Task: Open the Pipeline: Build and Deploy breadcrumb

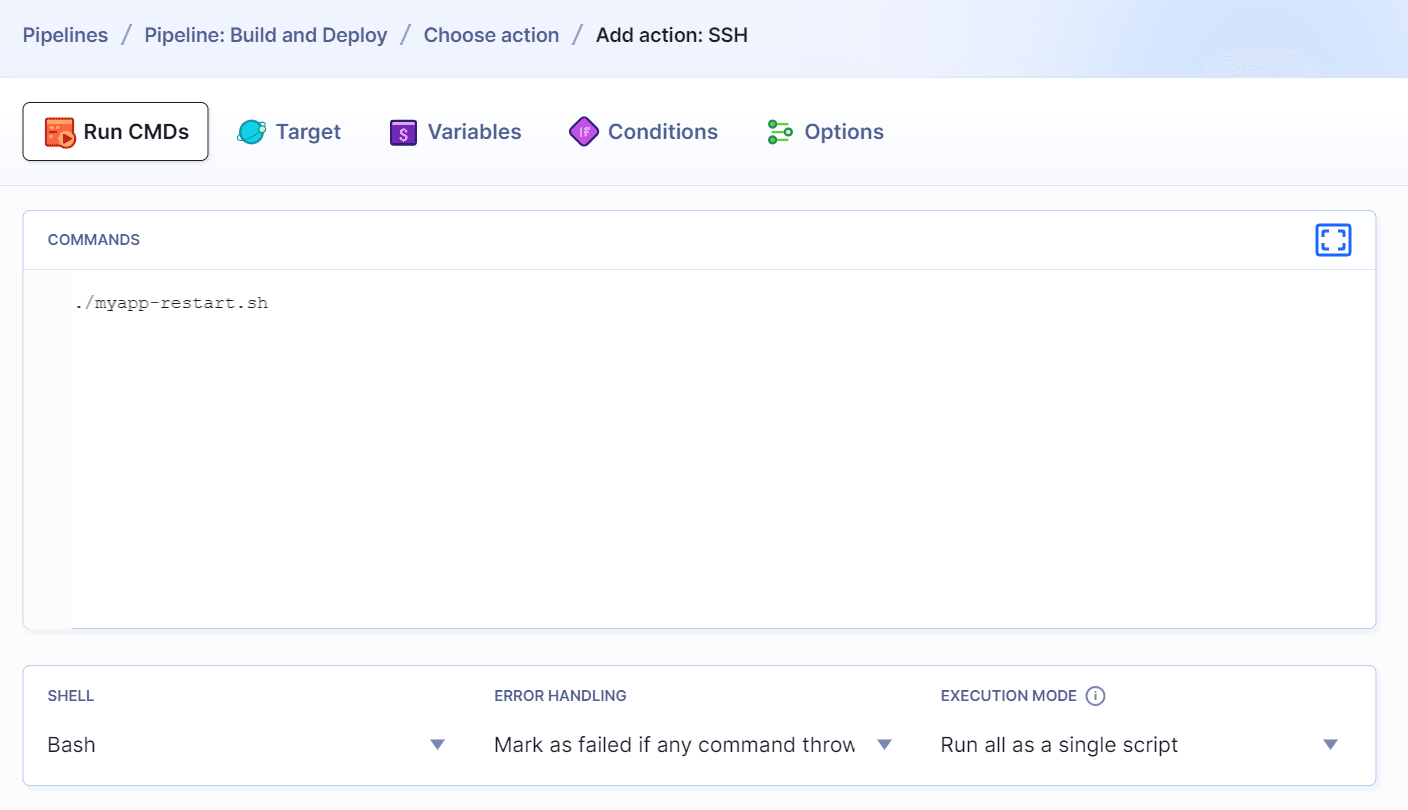Action: click(x=265, y=34)
